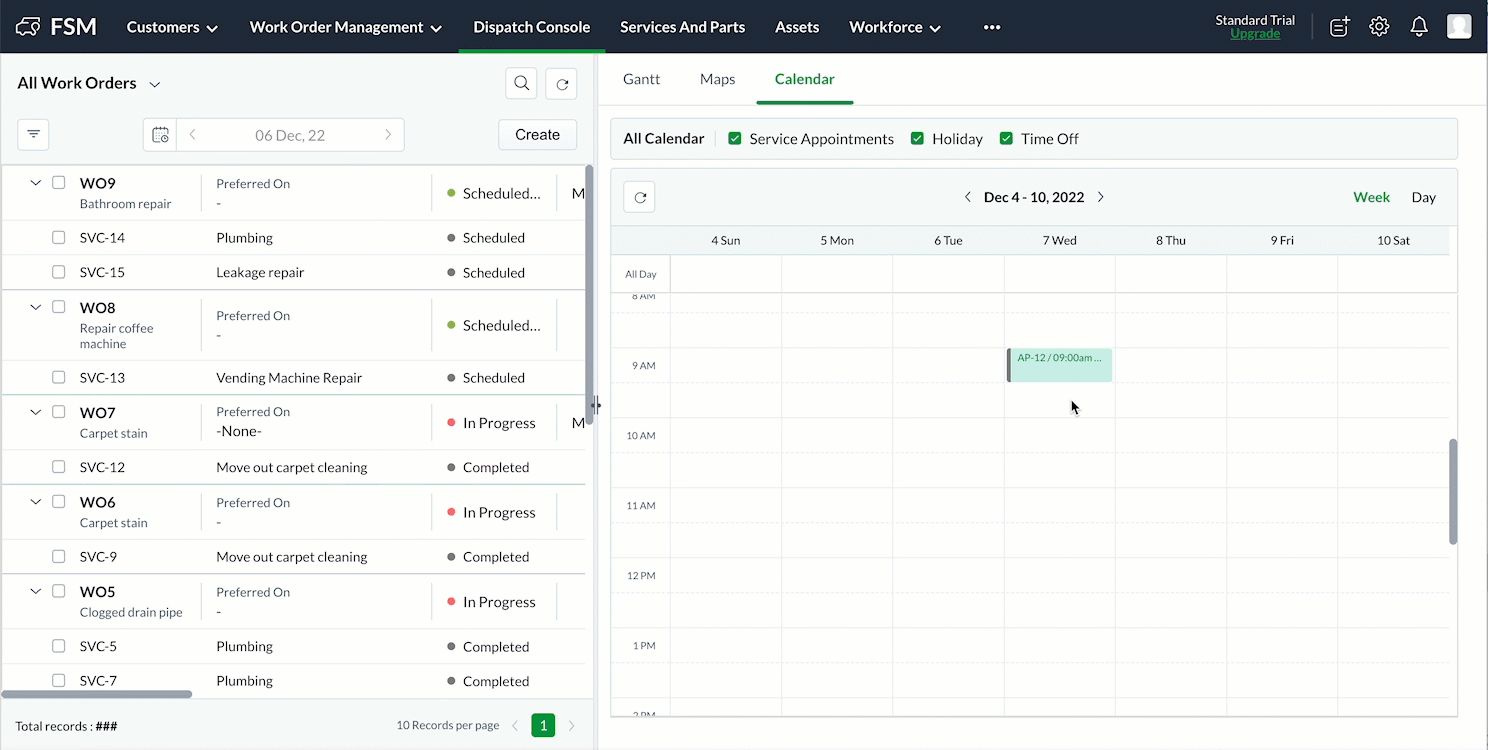The width and height of the screenshot is (1488, 750).
Task: Collapse the WO8 work order row
Action: point(36,308)
